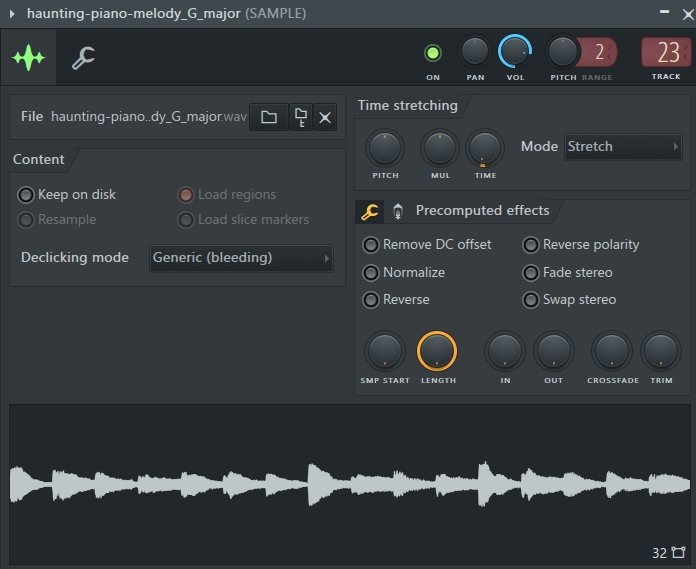Click the sample waveform preview

click(x=350, y=484)
